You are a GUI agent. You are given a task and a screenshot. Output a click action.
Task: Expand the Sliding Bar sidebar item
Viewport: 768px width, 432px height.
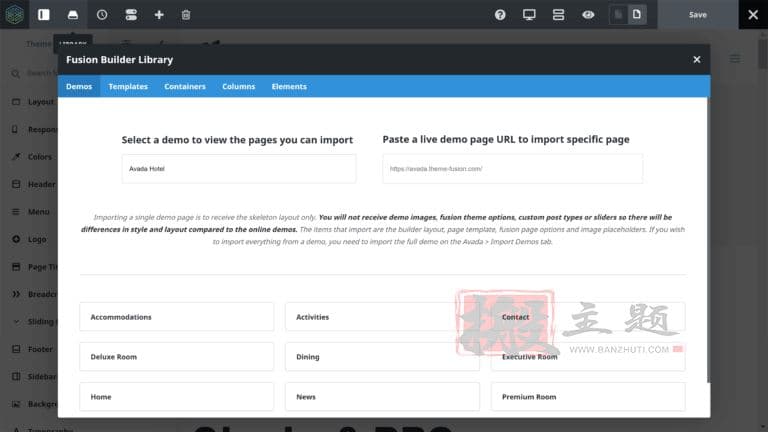16,322
